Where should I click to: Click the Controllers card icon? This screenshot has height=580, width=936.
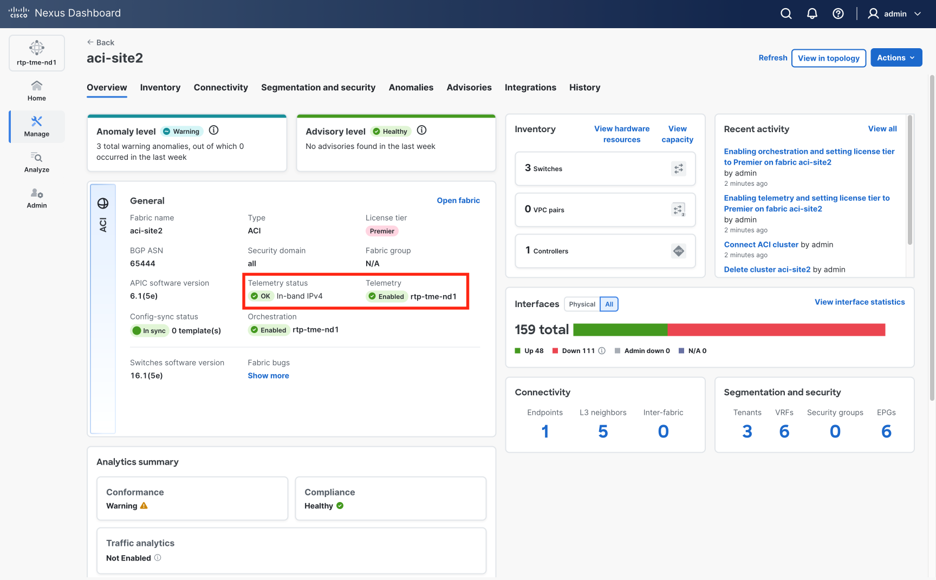pyautogui.click(x=679, y=251)
